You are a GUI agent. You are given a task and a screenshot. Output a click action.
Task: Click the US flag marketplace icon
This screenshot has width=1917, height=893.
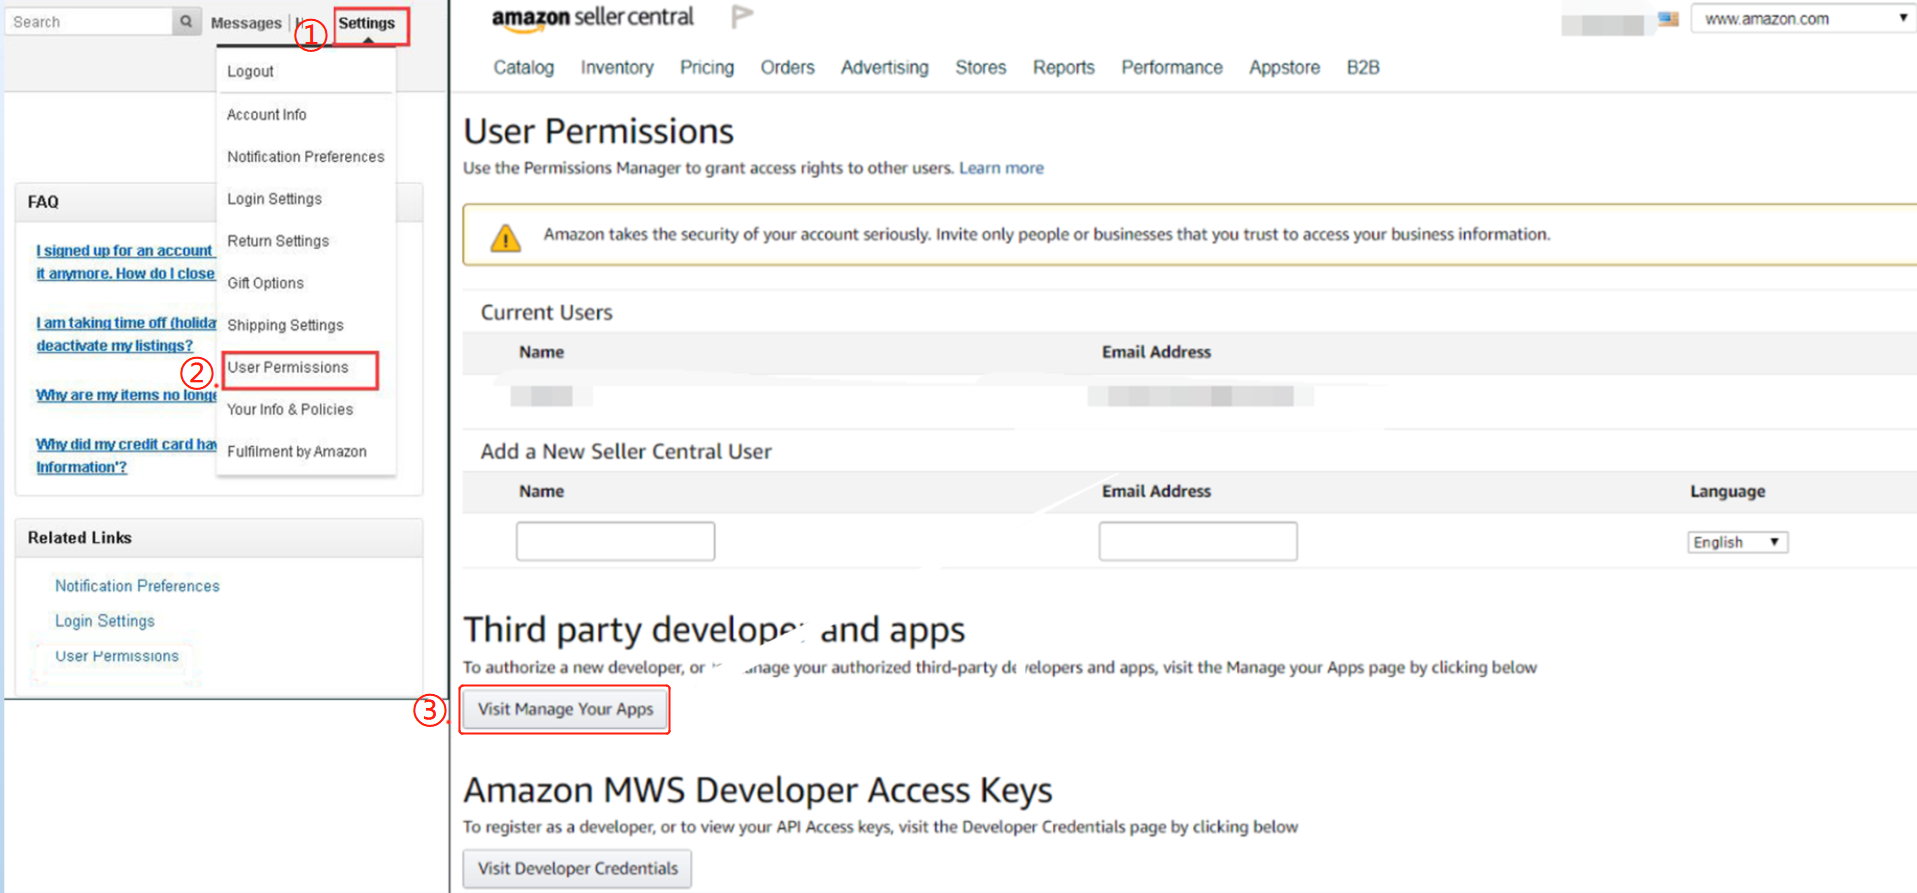pos(1668,19)
